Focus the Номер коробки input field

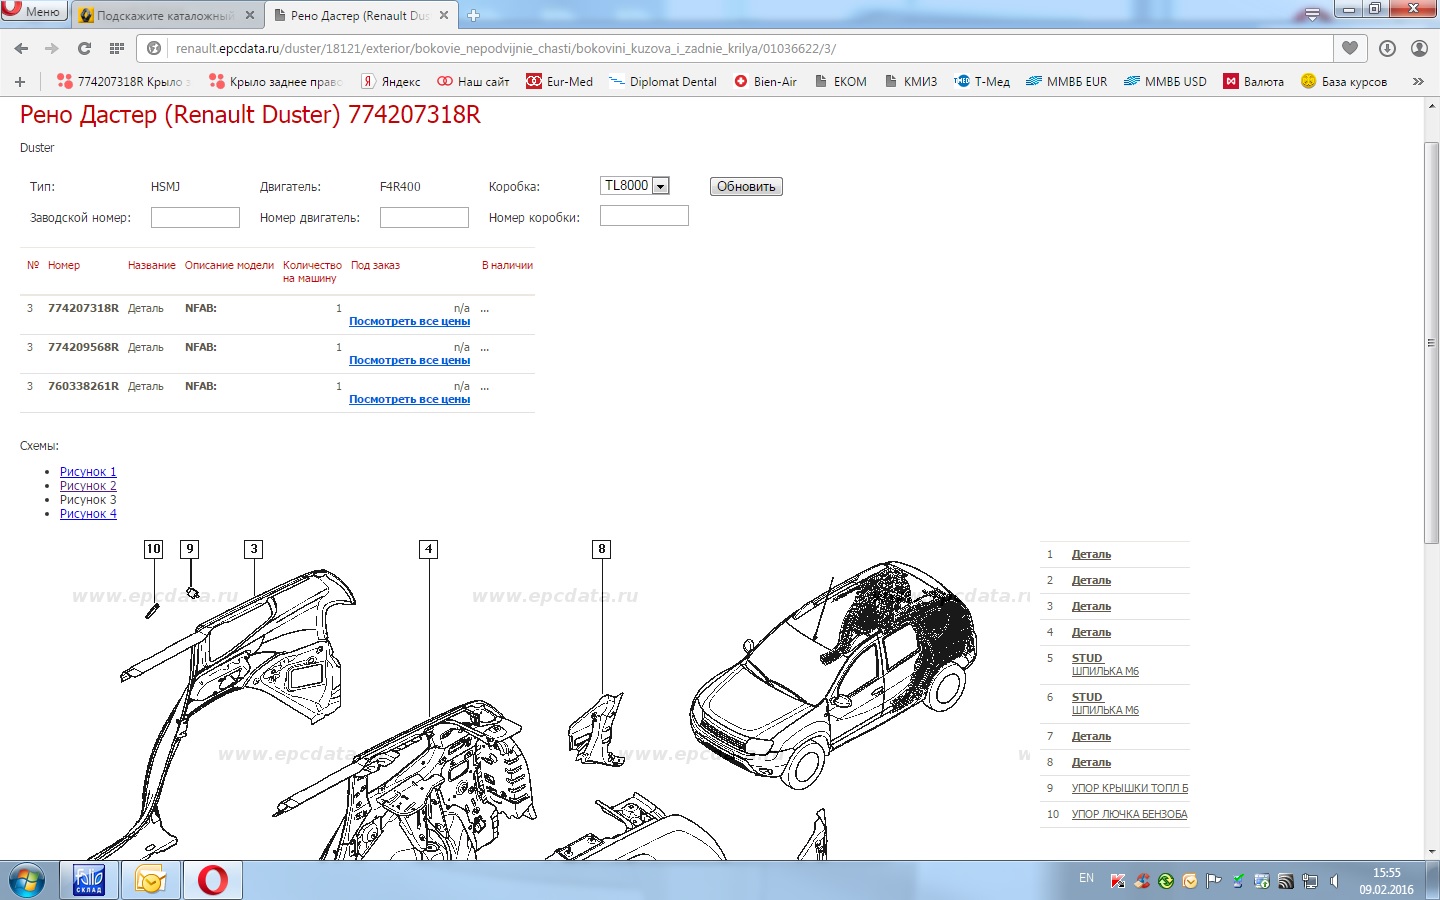pyautogui.click(x=644, y=215)
